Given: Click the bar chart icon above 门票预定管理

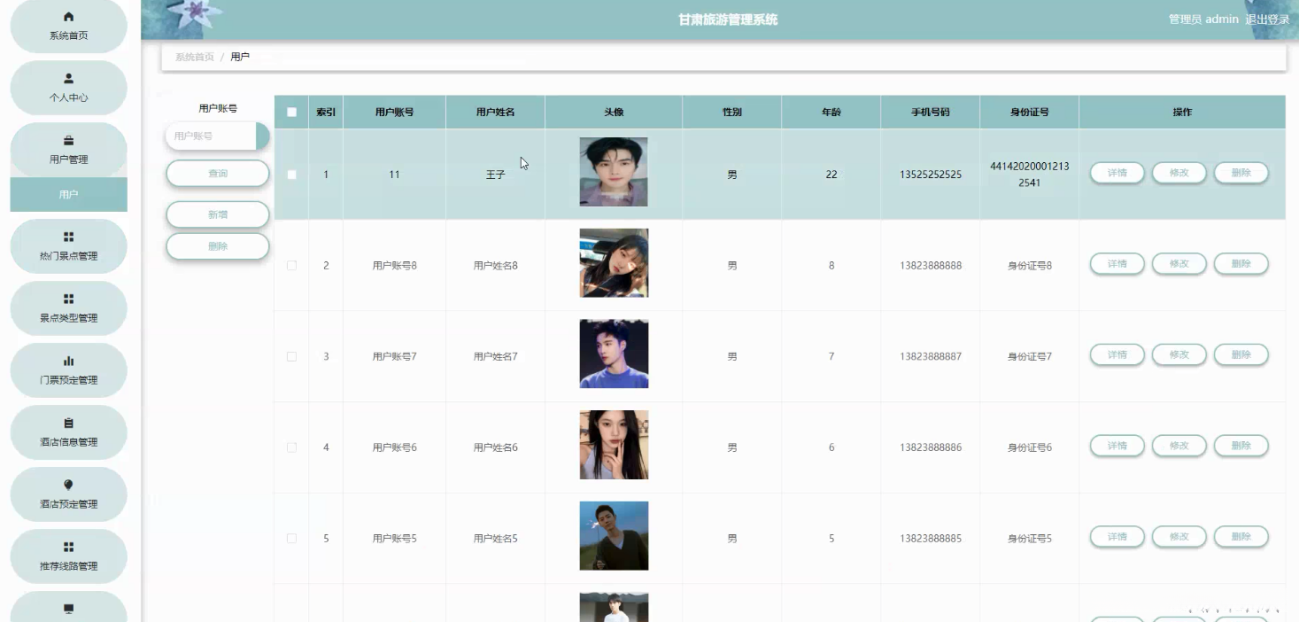Looking at the screenshot, I should [x=68, y=361].
